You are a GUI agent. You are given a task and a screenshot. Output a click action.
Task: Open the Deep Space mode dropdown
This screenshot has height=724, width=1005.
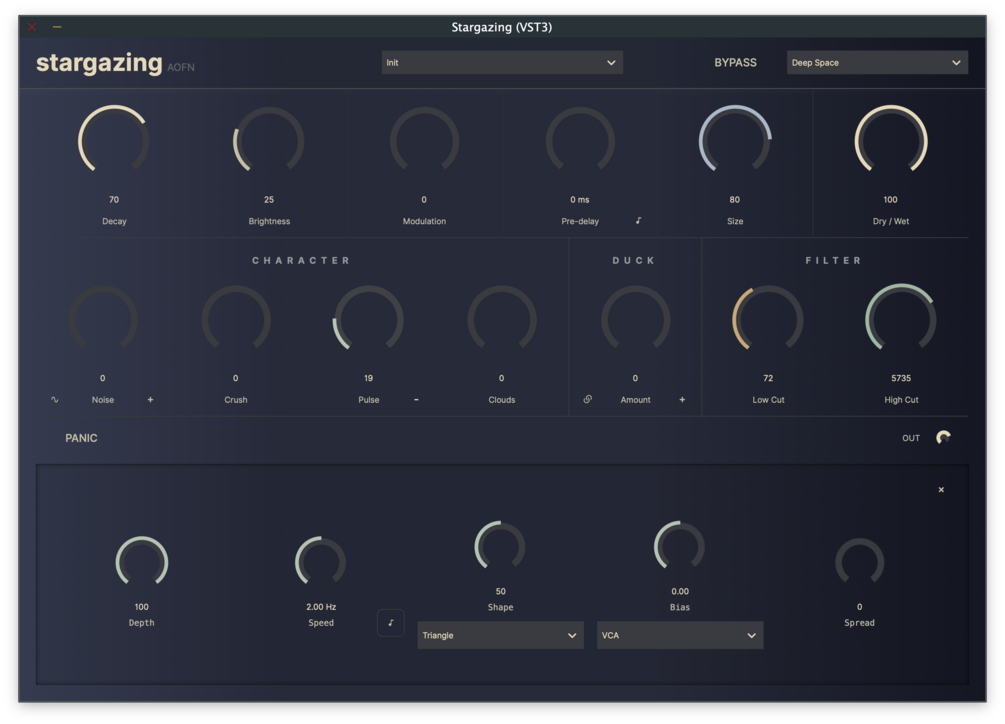click(877, 63)
